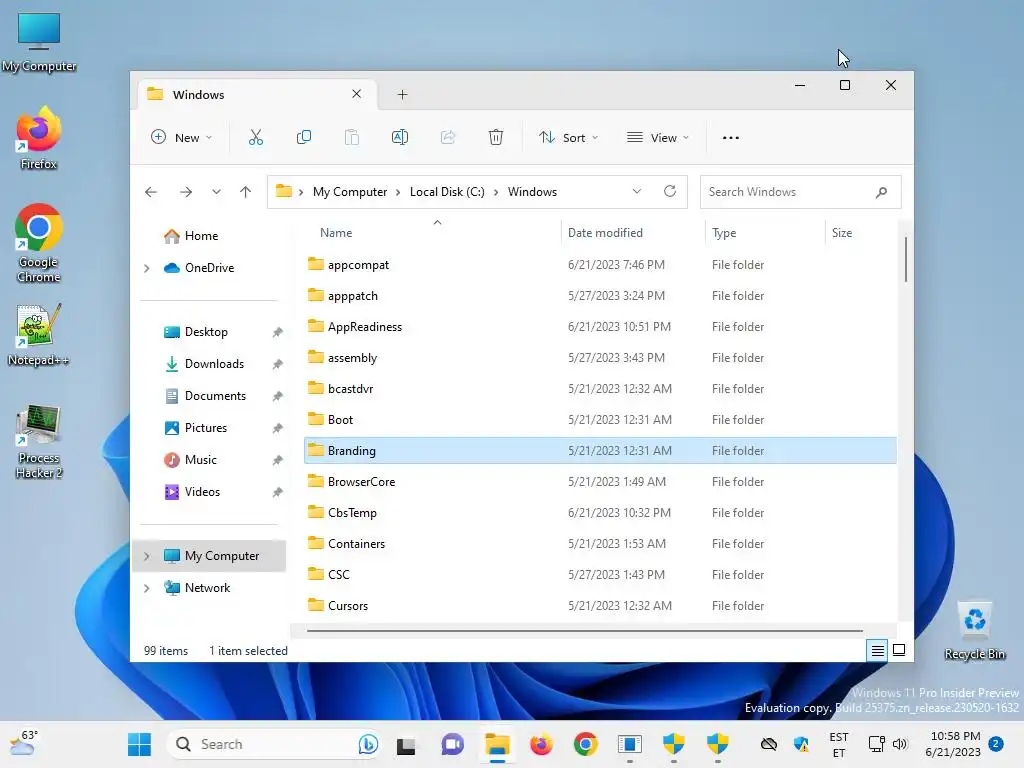Sort by Type column header
This screenshot has height=768, width=1024.
point(724,232)
